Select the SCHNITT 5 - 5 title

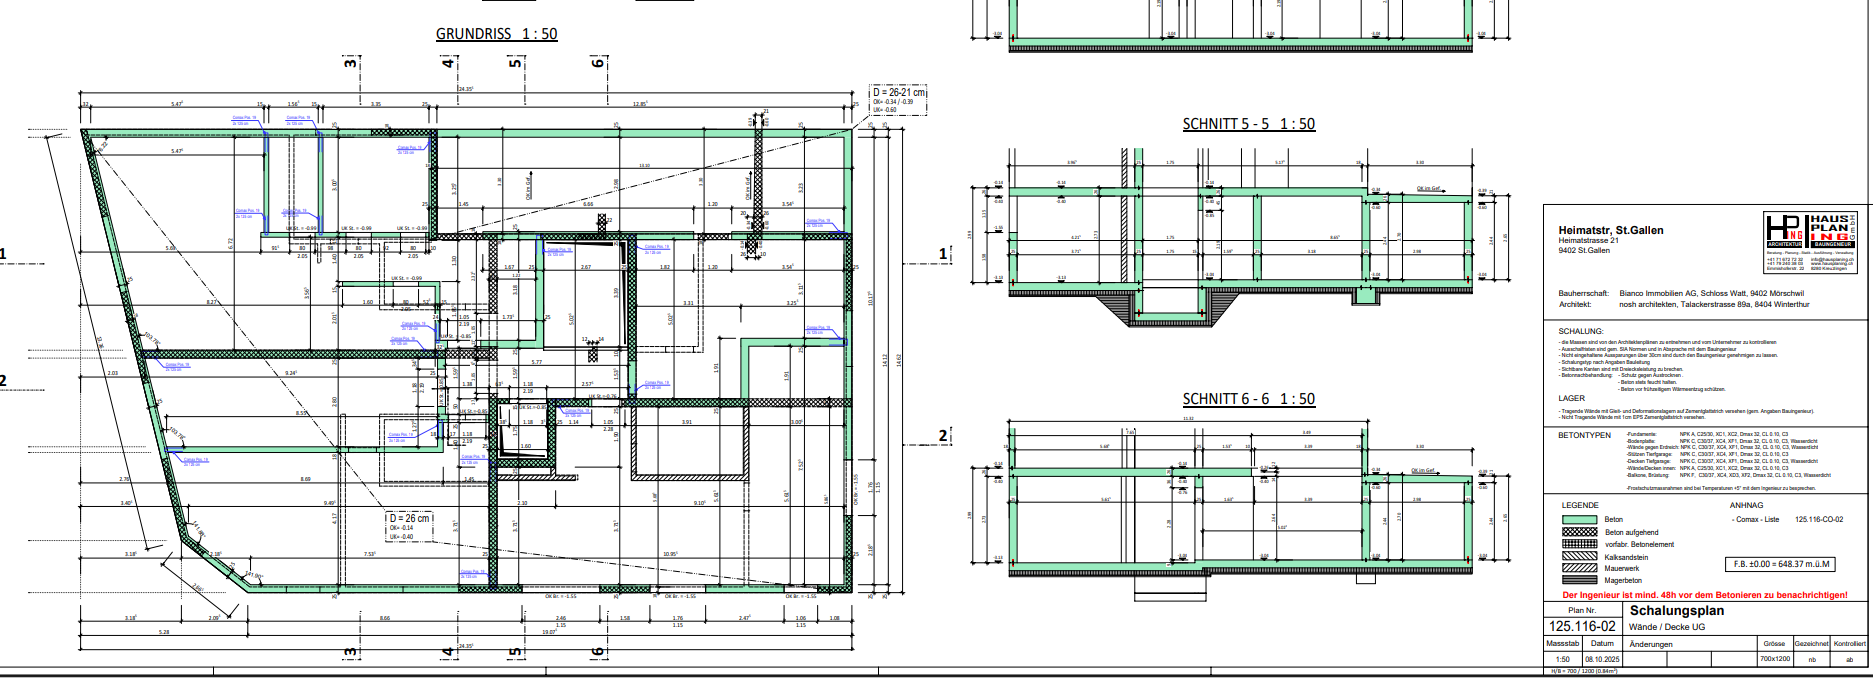tap(1248, 125)
